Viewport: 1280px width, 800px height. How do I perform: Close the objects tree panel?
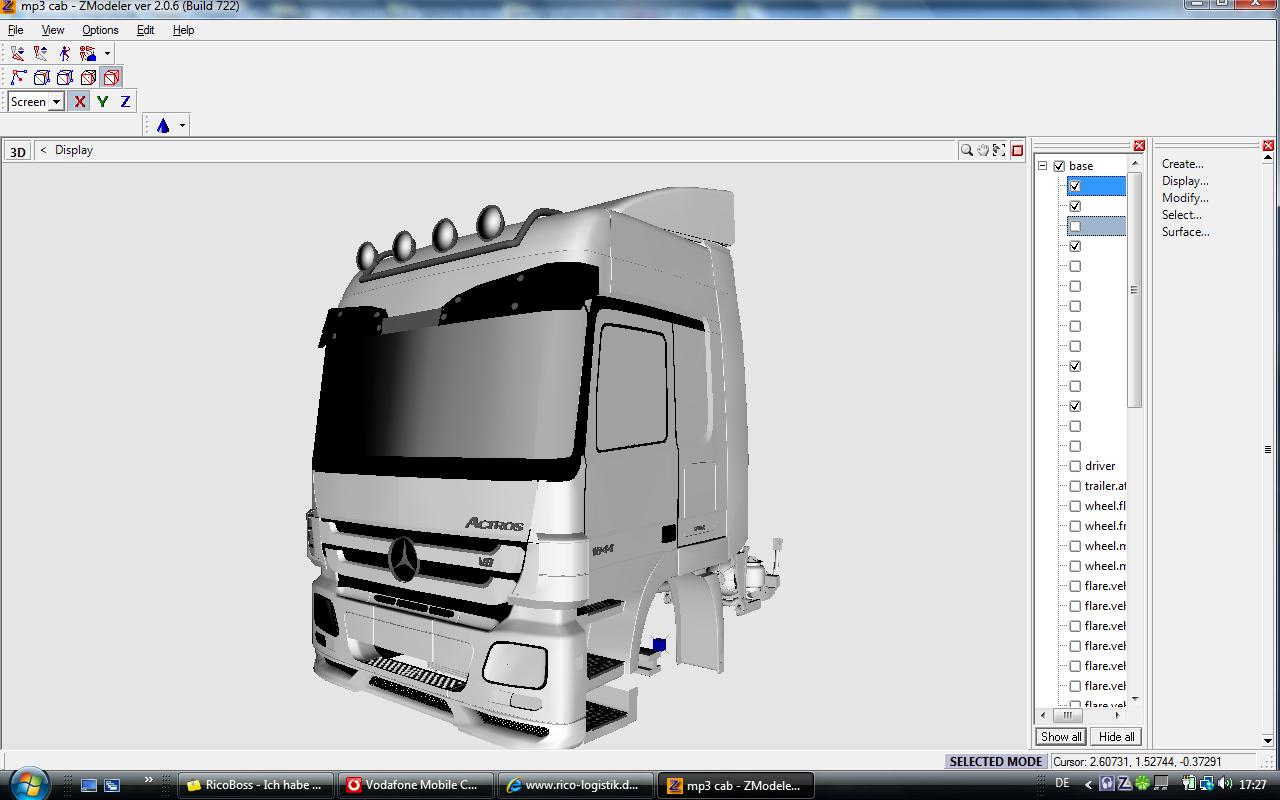click(x=1139, y=146)
